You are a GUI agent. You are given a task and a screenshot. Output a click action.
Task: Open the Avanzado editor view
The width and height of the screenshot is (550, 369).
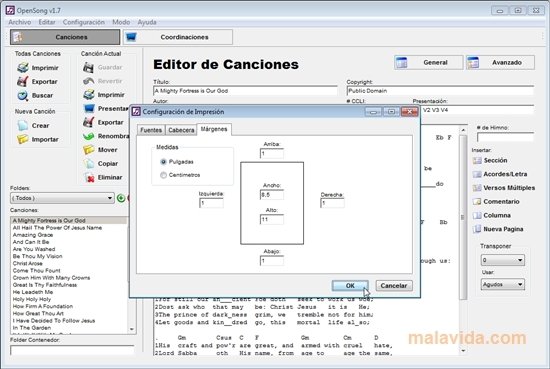click(501, 62)
